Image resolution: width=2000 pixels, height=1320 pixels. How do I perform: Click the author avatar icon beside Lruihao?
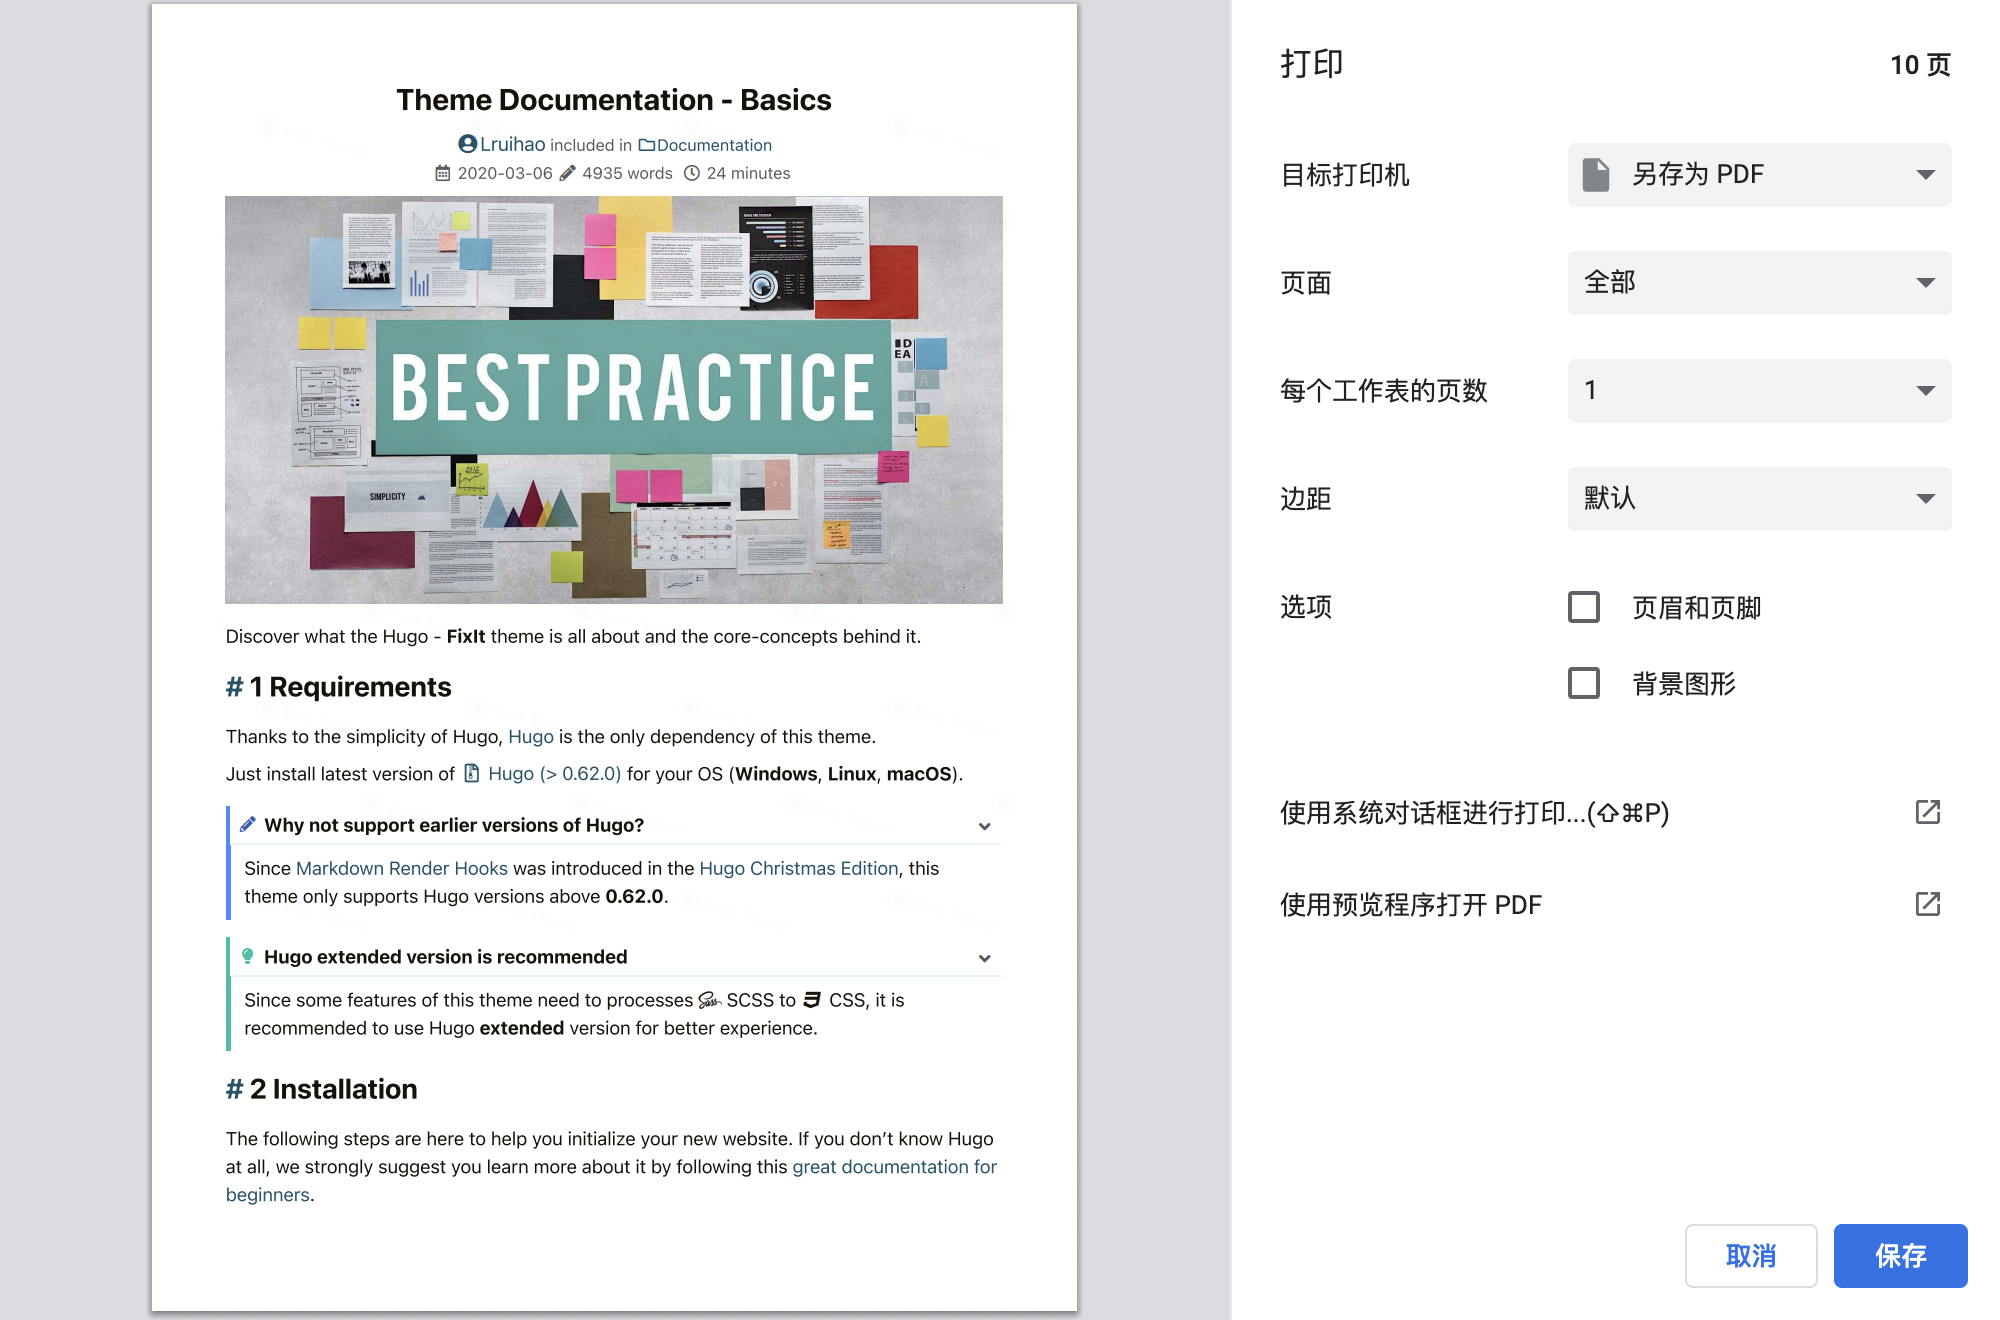tap(468, 144)
